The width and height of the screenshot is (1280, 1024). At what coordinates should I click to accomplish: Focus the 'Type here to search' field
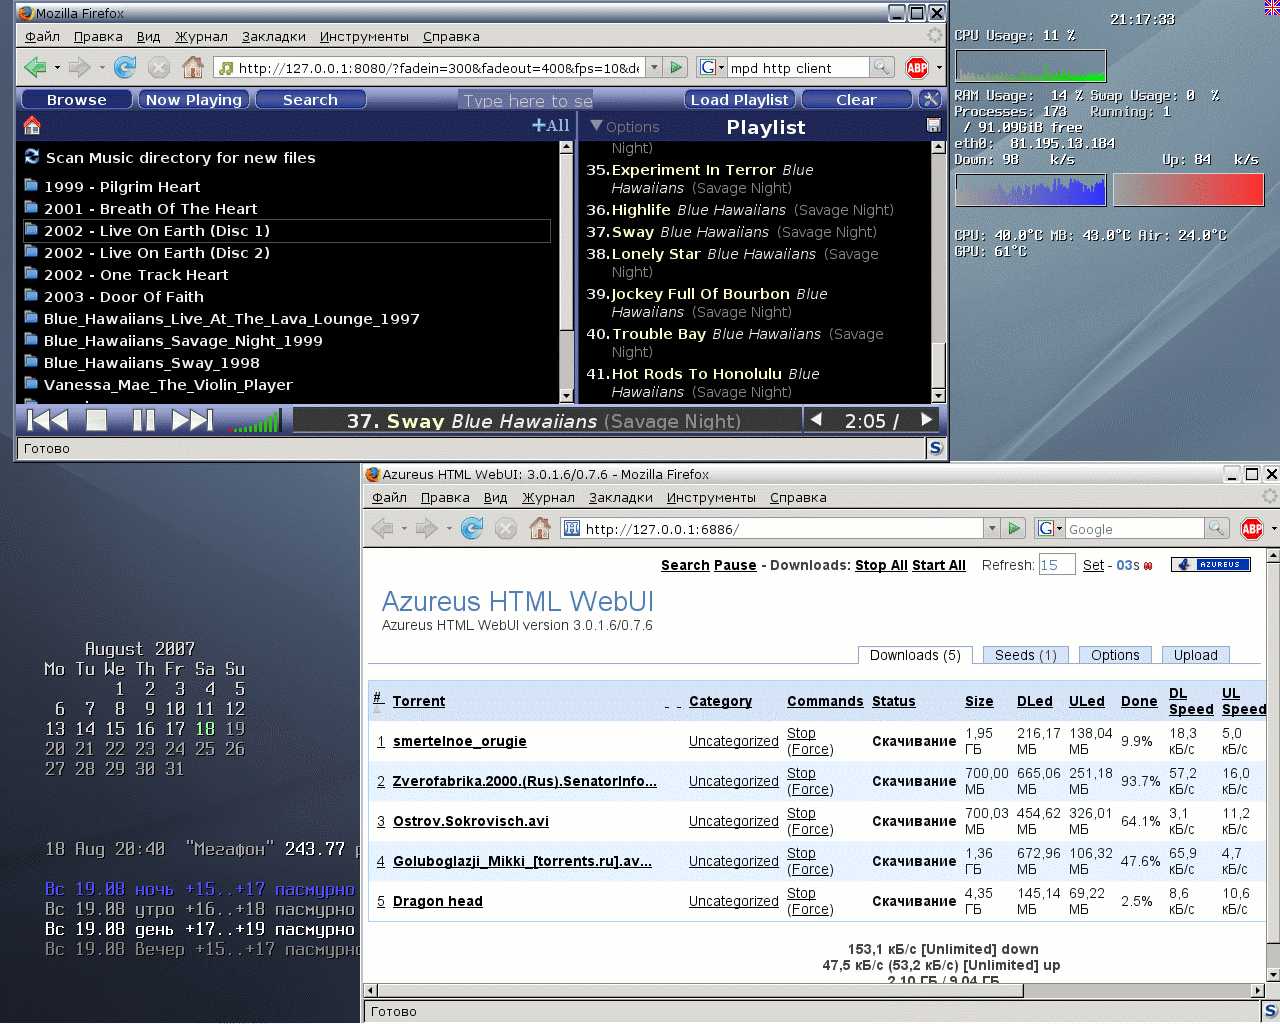526,100
